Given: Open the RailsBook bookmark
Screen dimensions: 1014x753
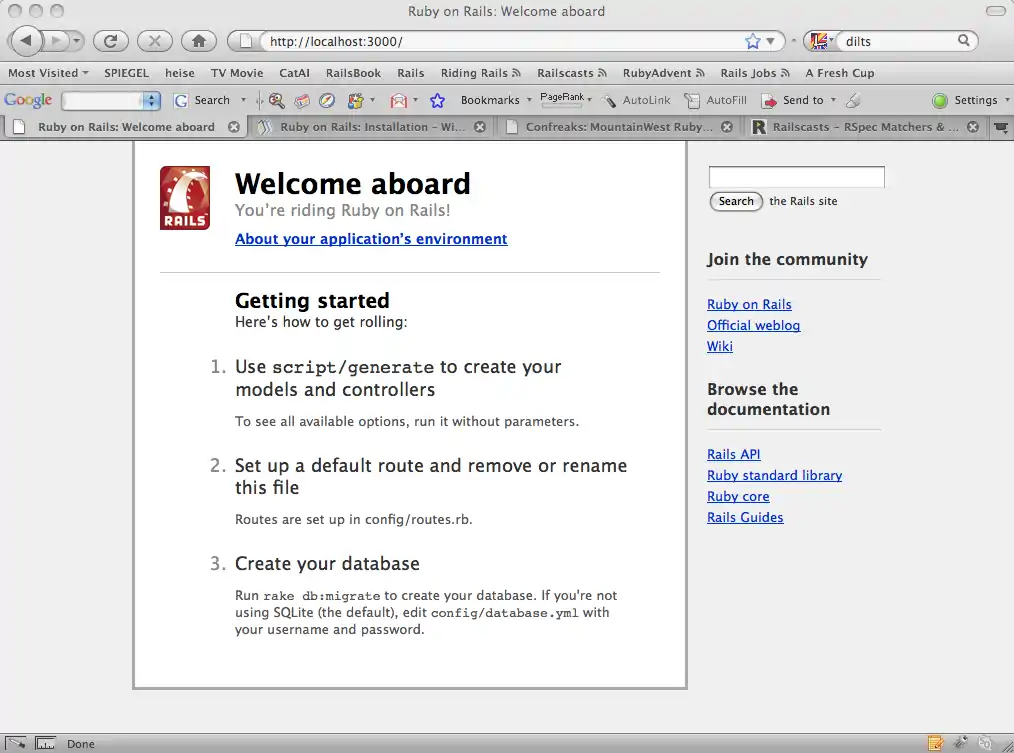Looking at the screenshot, I should click(x=353, y=73).
